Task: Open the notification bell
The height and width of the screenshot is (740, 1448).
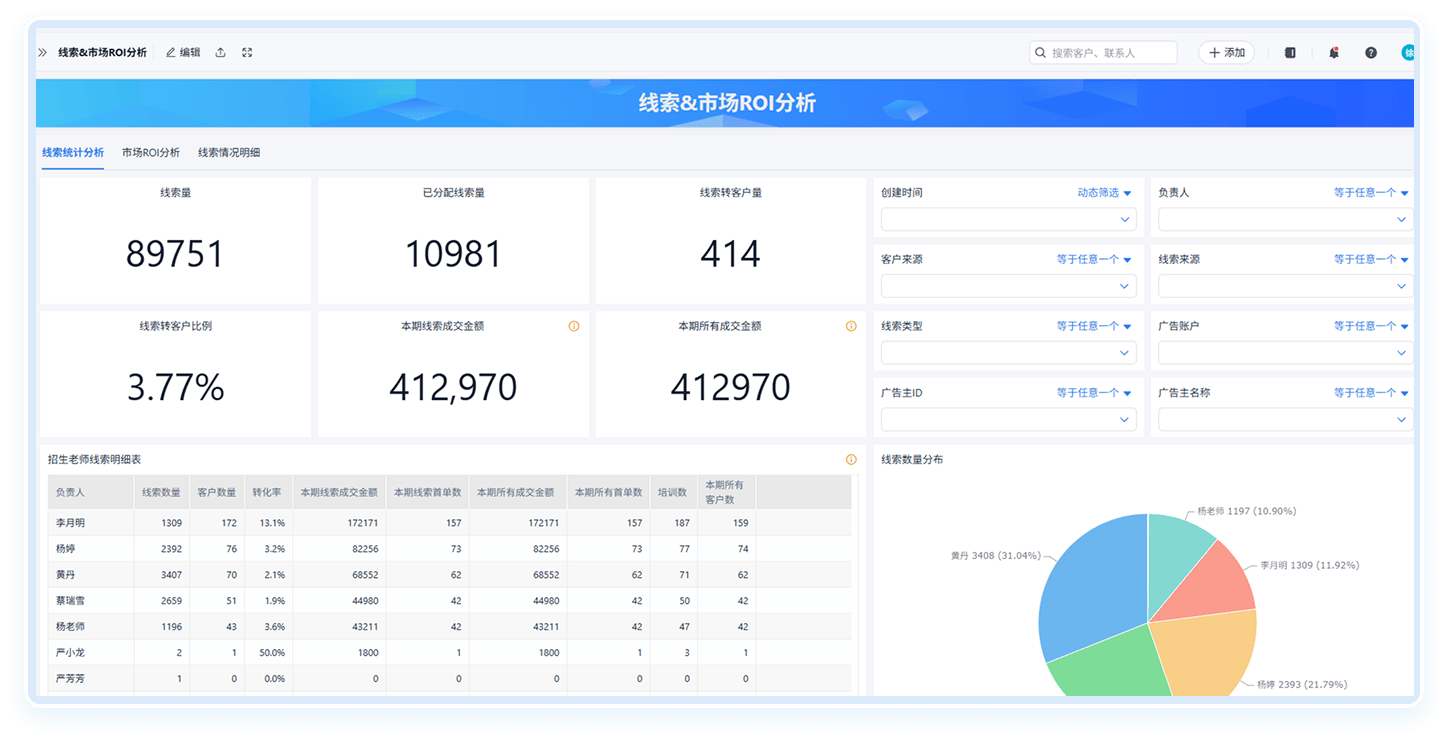Action: coord(1333,53)
